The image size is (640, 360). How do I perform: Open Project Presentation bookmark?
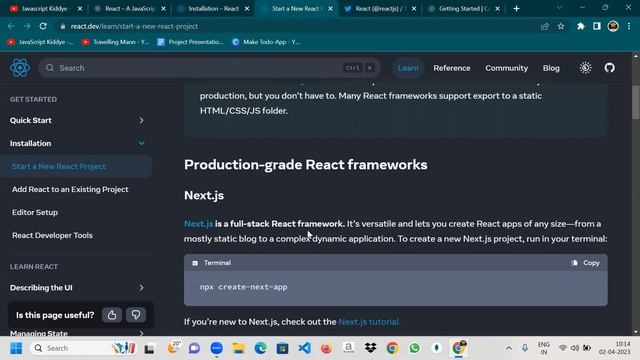pos(190,42)
